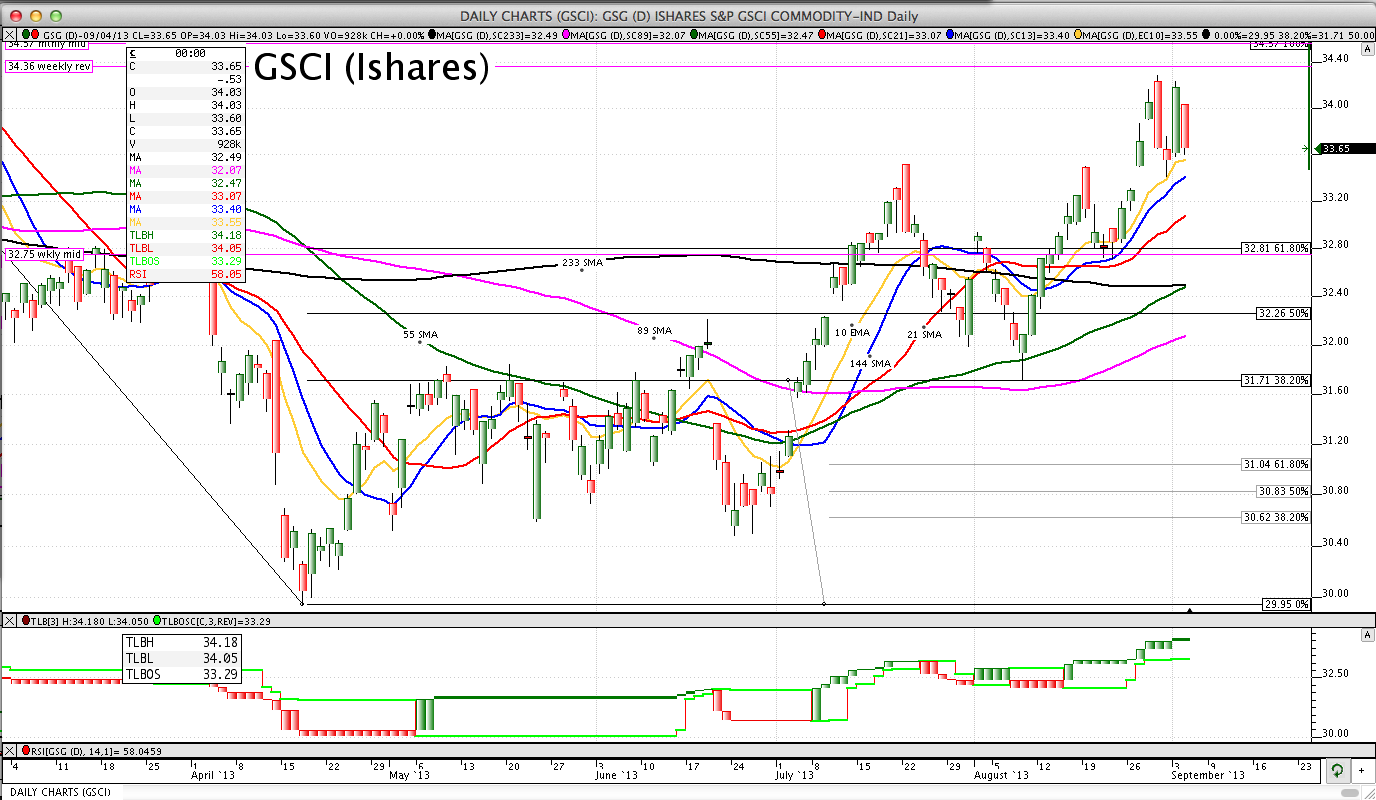1376x800 pixels.
Task: Click the red dot for MA SC21
Action: tap(822, 34)
